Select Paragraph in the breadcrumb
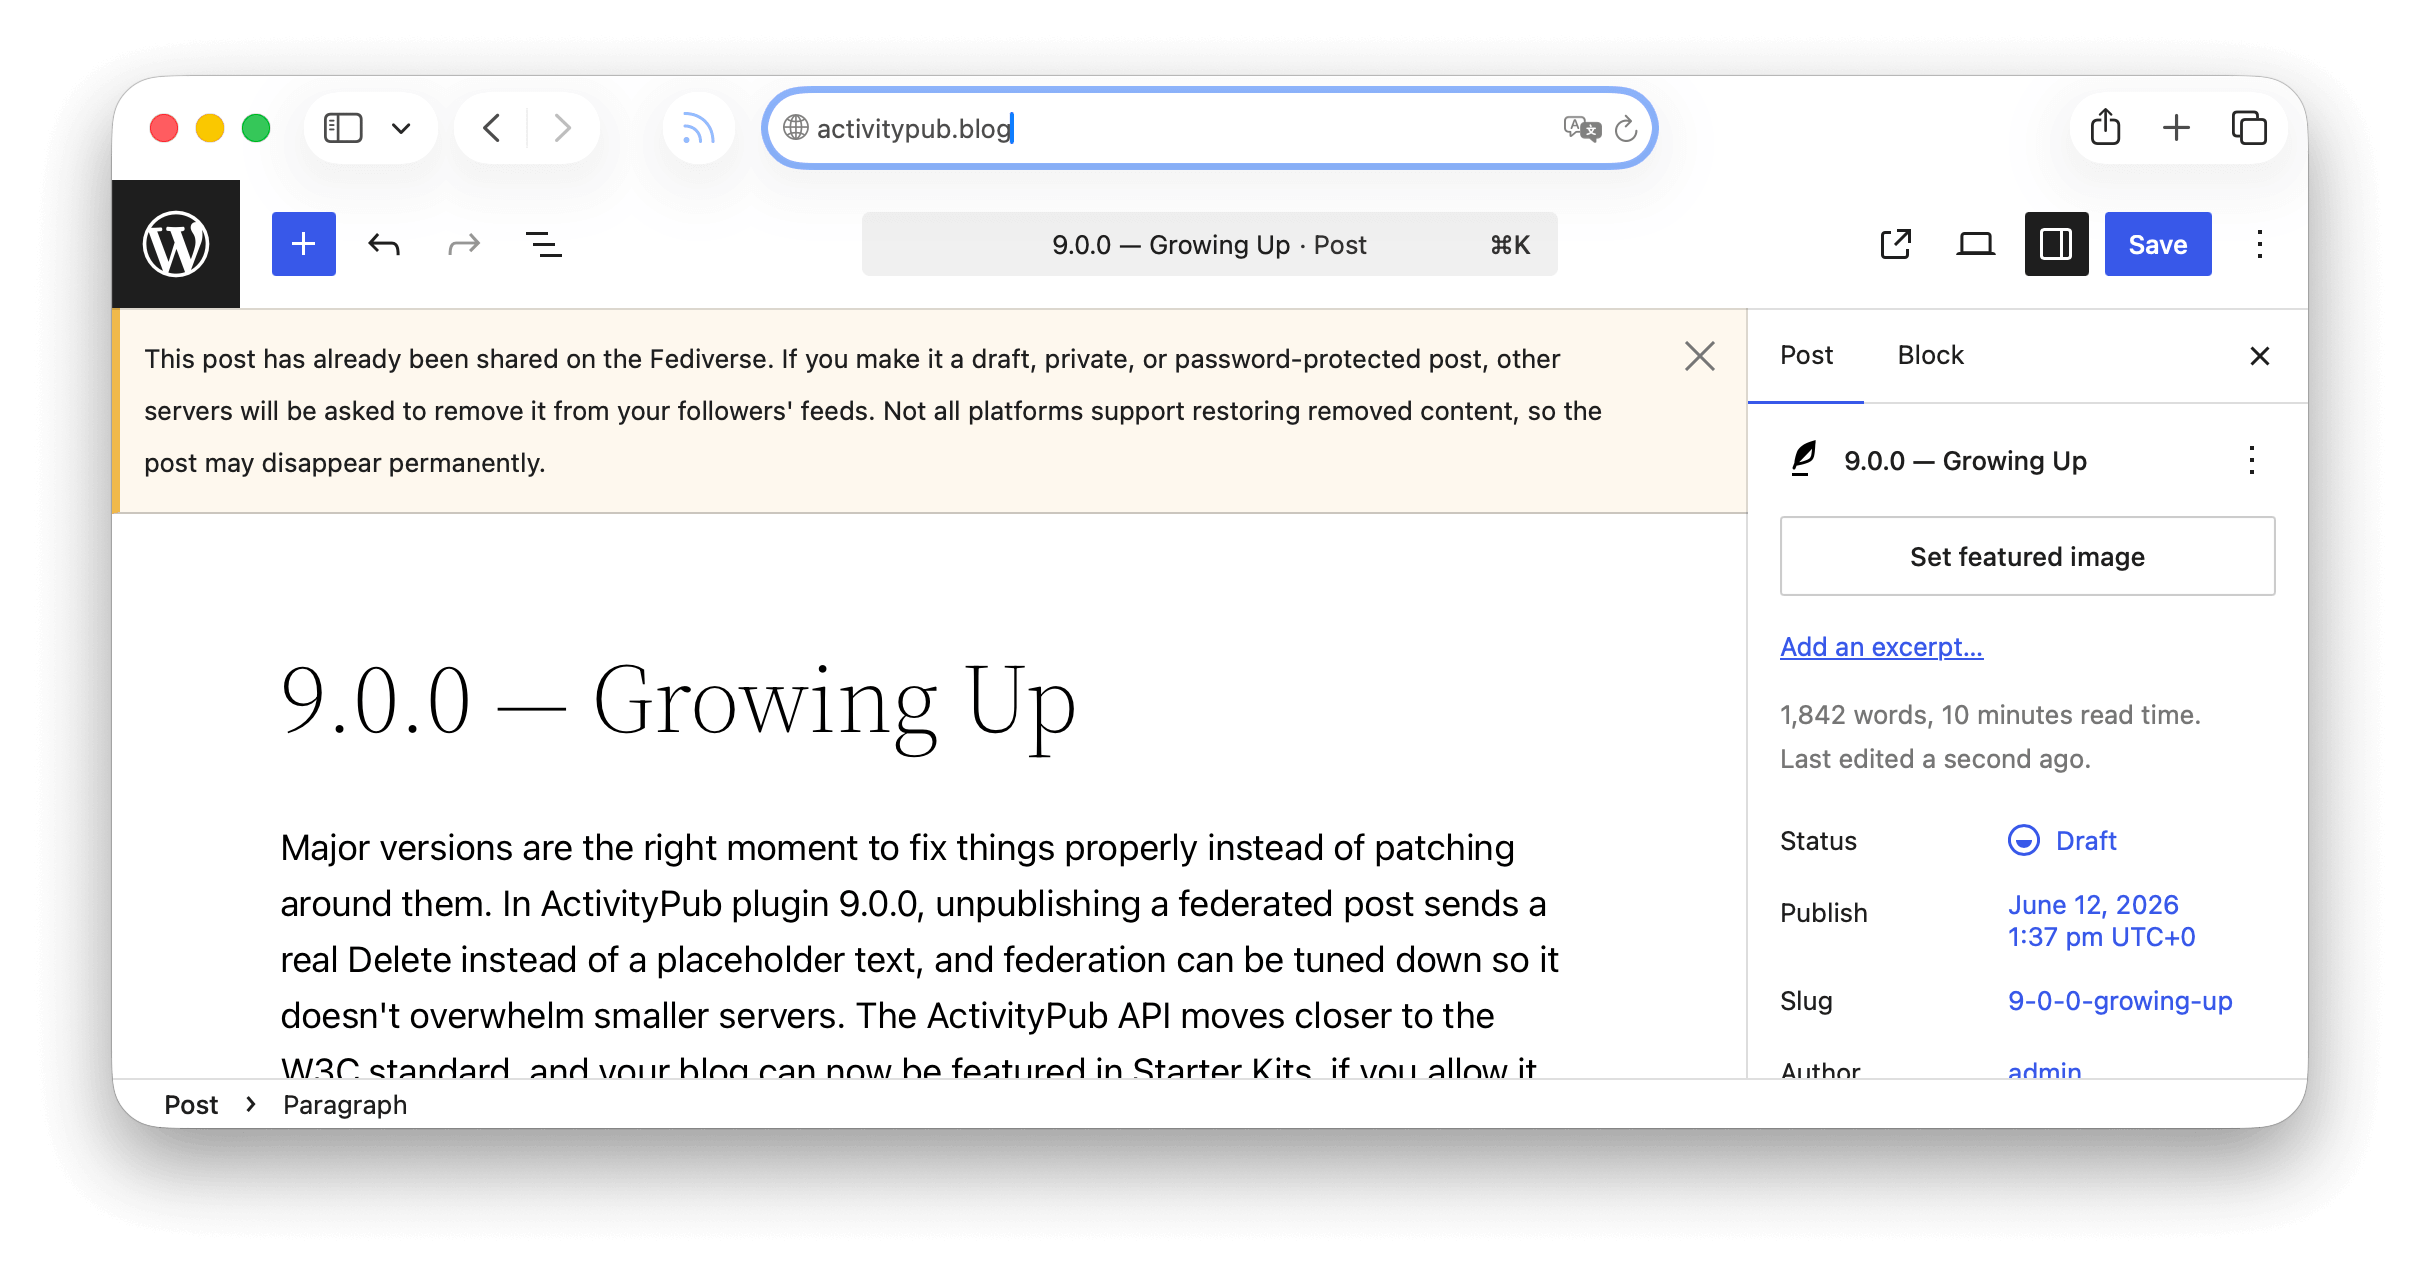The width and height of the screenshot is (2420, 1276). coord(345,1105)
